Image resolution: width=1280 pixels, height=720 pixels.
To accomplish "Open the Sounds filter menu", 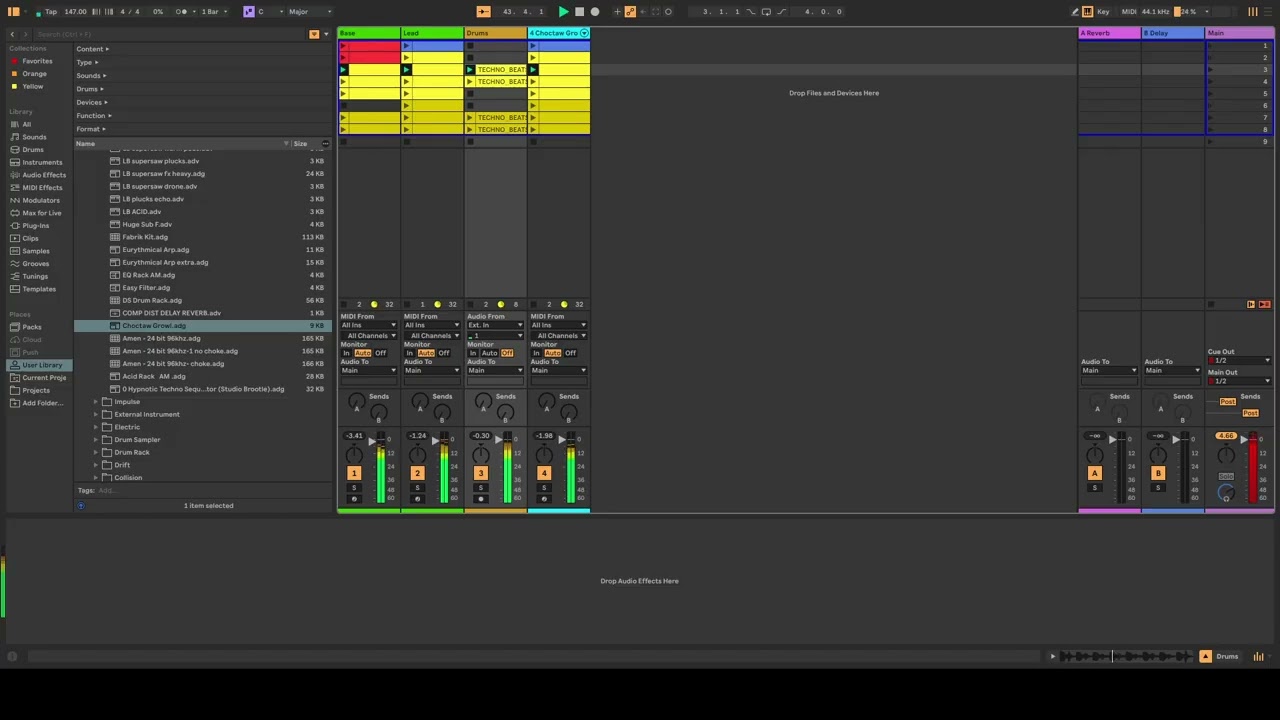I will pos(91,76).
